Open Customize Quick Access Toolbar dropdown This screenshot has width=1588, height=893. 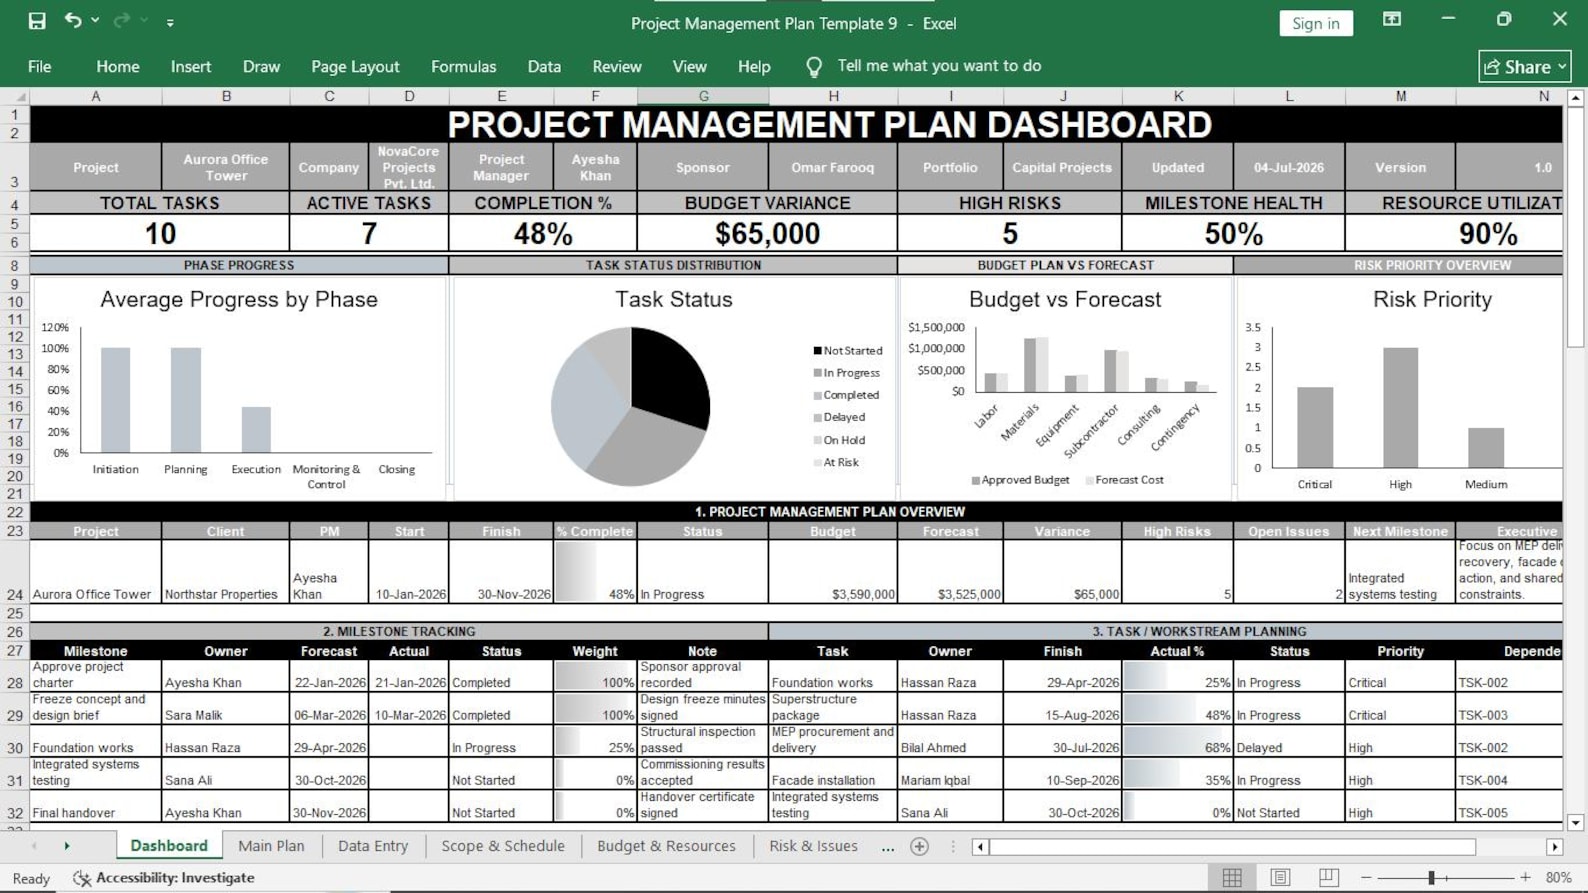170,22
